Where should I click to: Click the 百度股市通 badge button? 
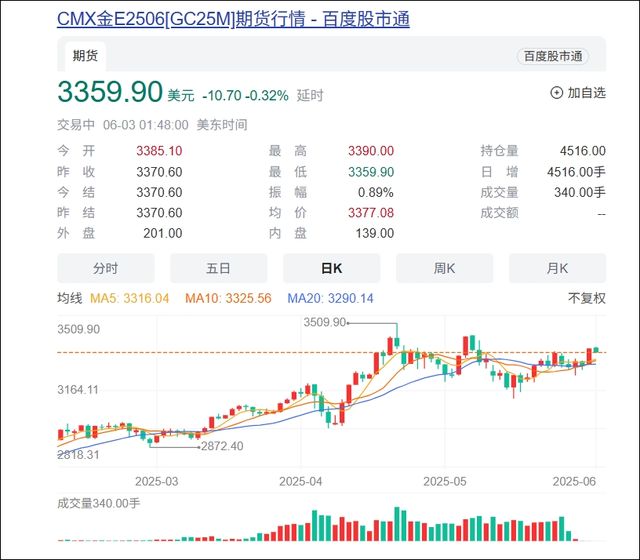(559, 56)
